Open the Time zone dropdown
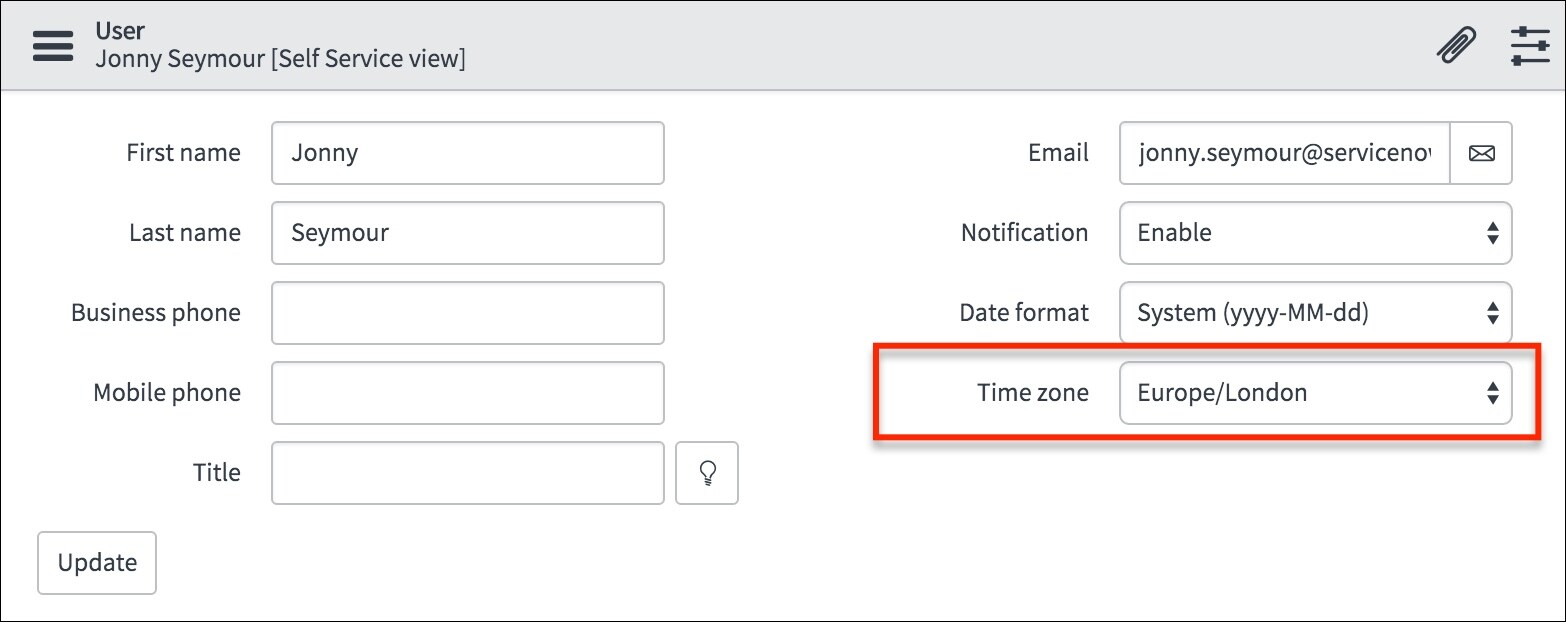This screenshot has width=1566, height=622. [x=1315, y=393]
